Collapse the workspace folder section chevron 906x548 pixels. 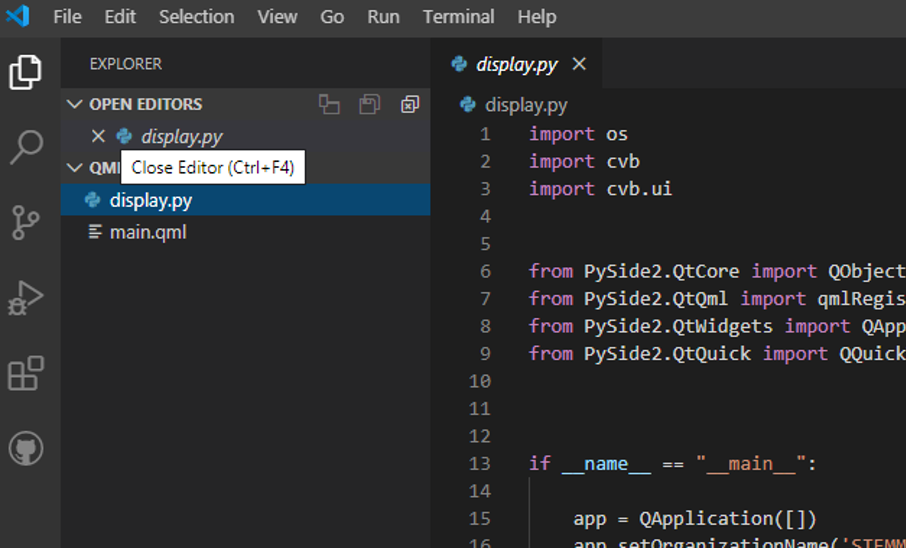[x=75, y=167]
